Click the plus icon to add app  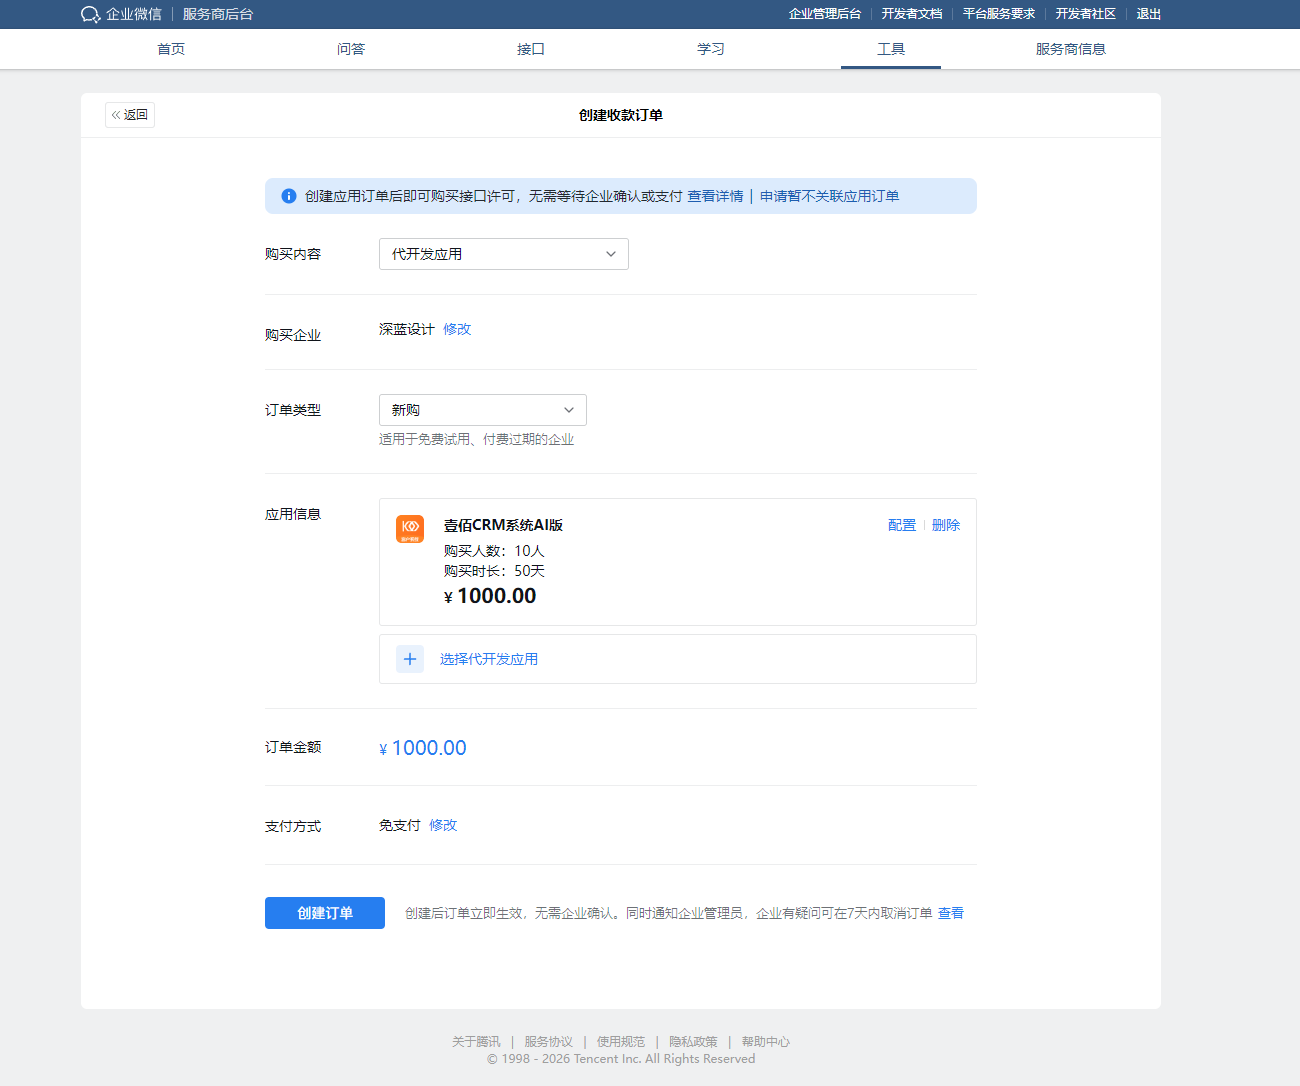point(410,659)
